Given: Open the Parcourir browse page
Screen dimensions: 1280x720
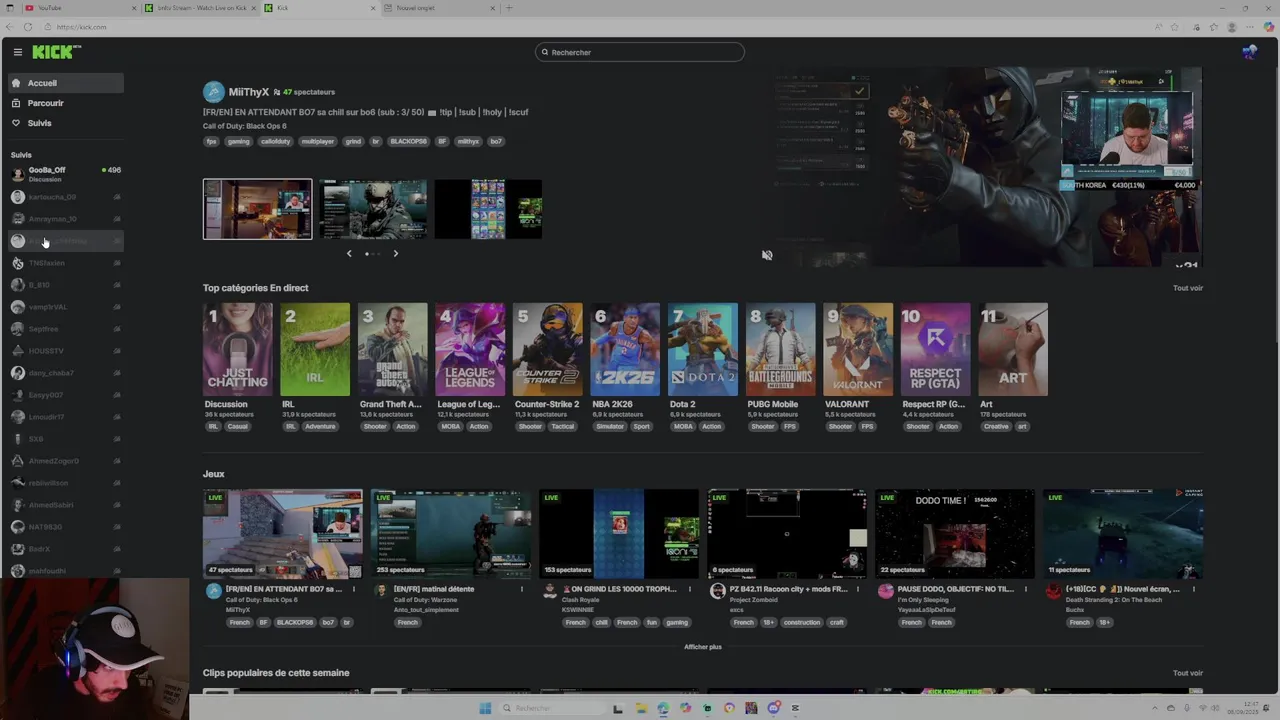Looking at the screenshot, I should 66,103.
